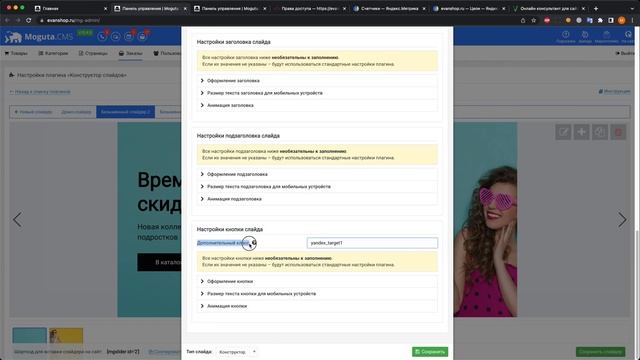
Task: Open the third header notification icon
Action: 129,37
